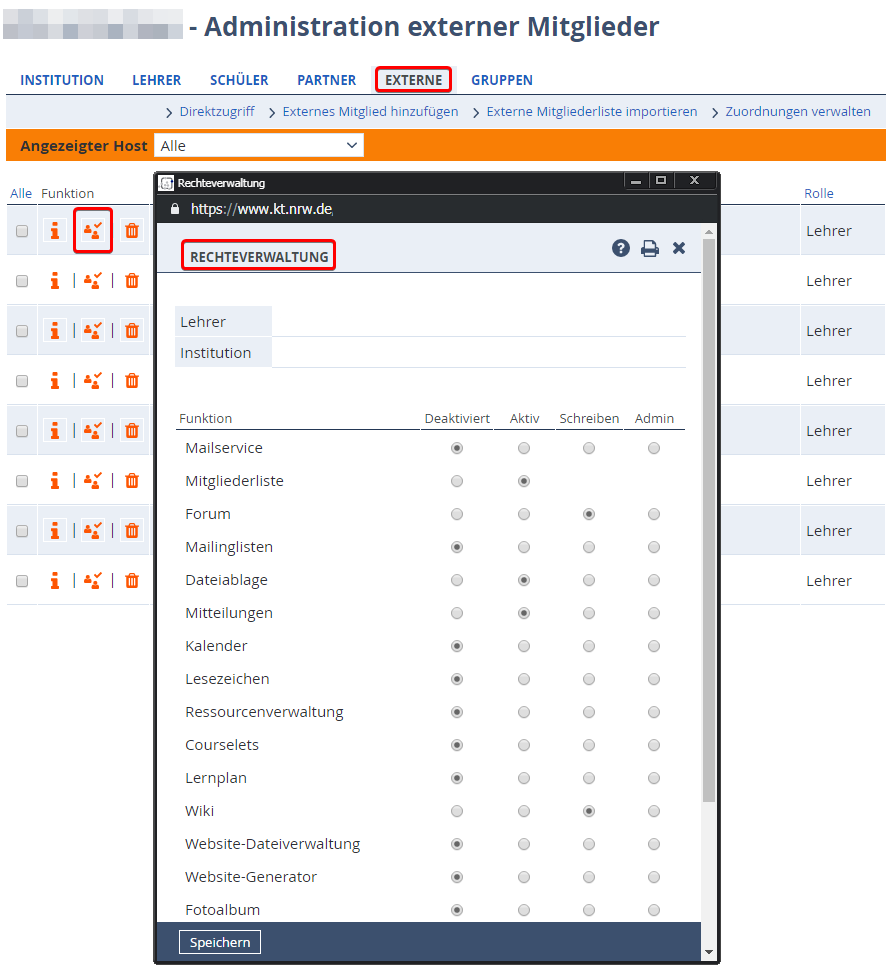
Task: Click the trash delete icon in second row
Action: [x=132, y=281]
